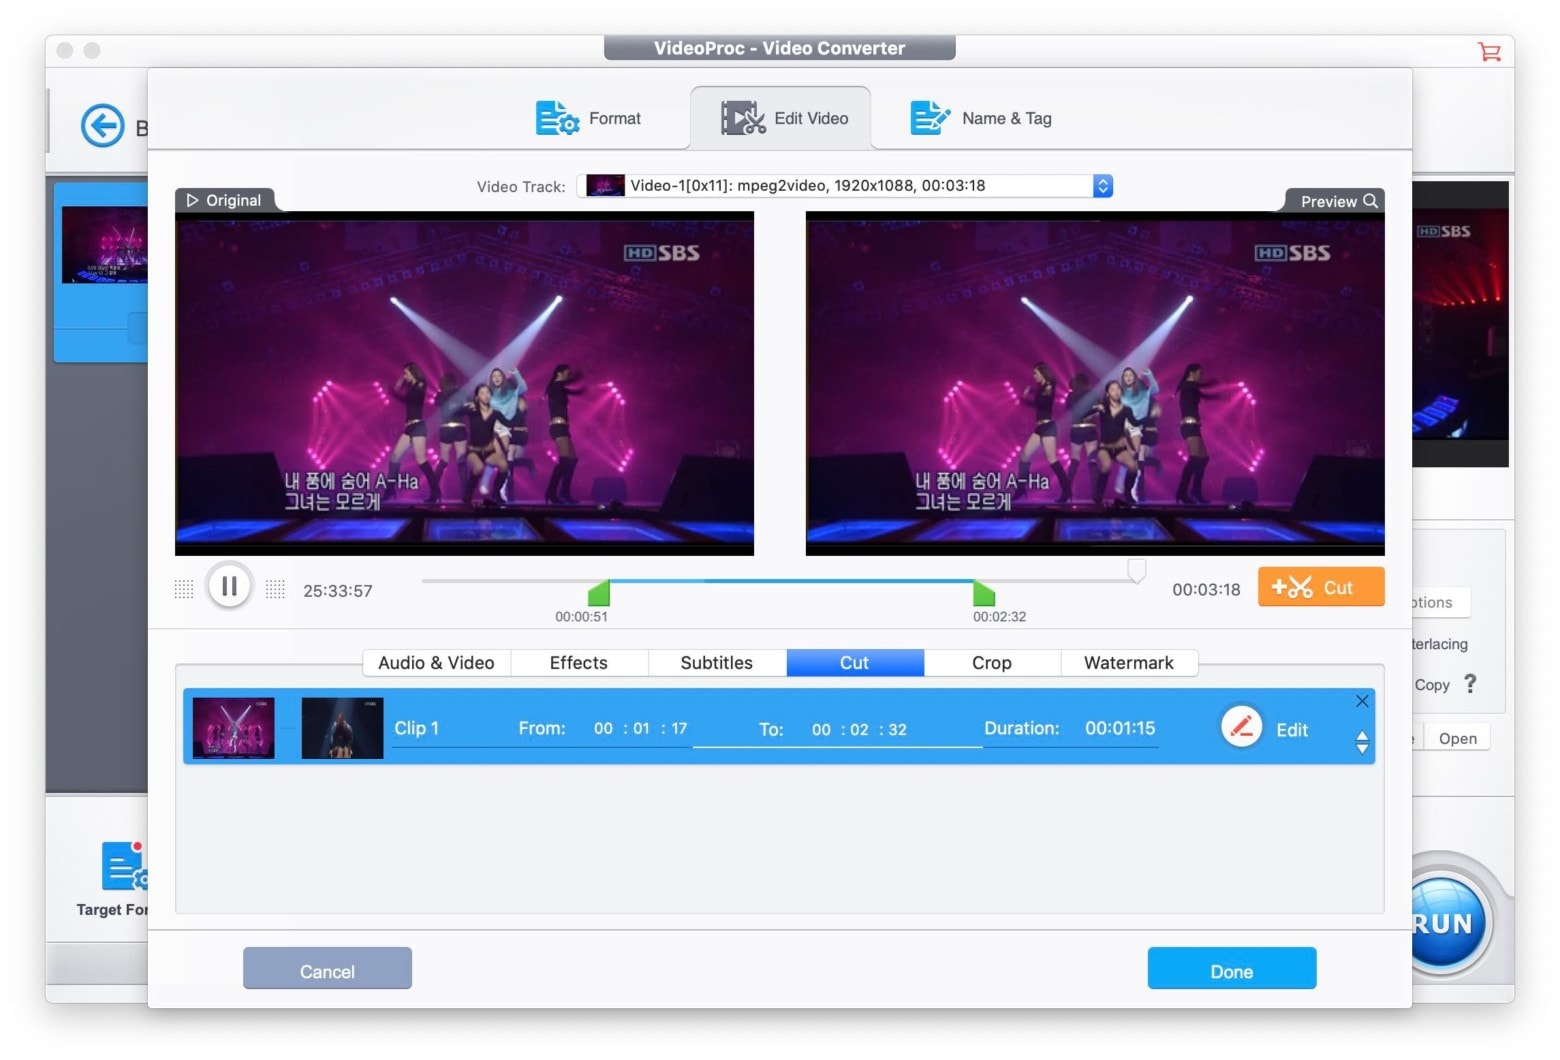Switch to the Subtitles tab

coord(716,662)
